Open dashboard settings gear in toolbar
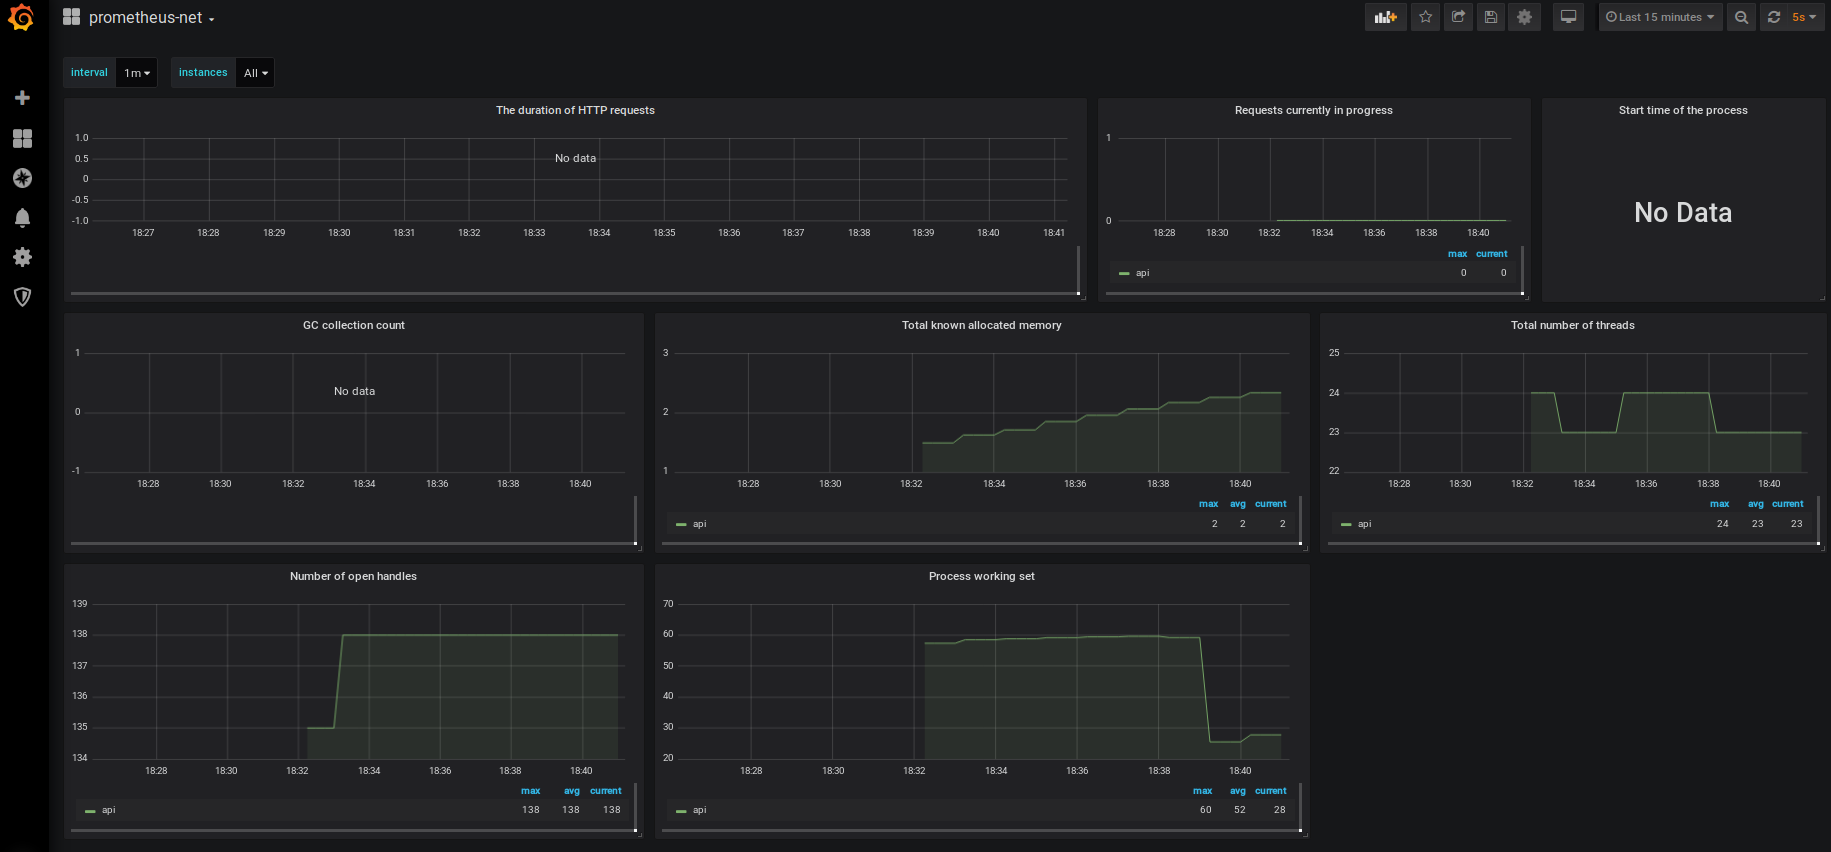This screenshot has width=1831, height=852. (1524, 17)
